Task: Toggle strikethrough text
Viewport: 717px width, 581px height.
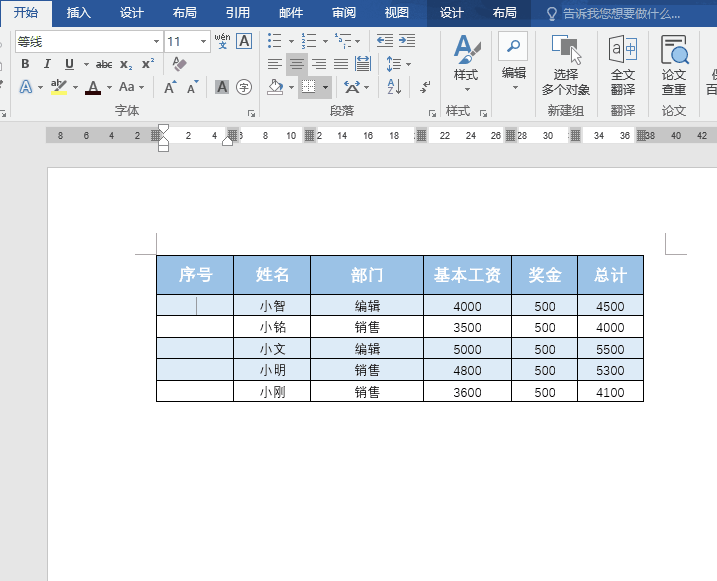Action: coord(104,64)
